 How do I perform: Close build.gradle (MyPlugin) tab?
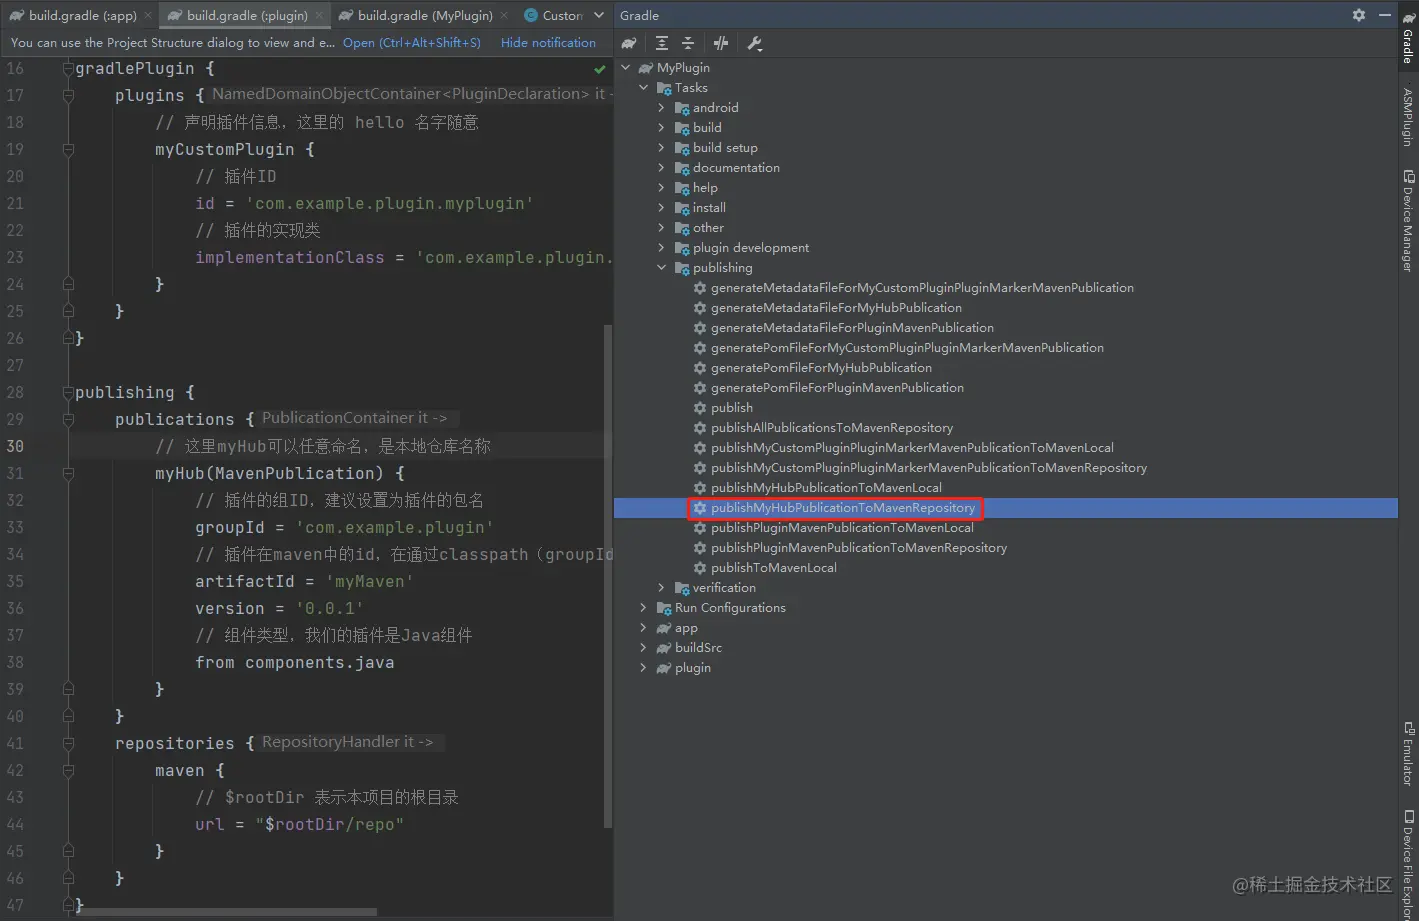point(504,15)
